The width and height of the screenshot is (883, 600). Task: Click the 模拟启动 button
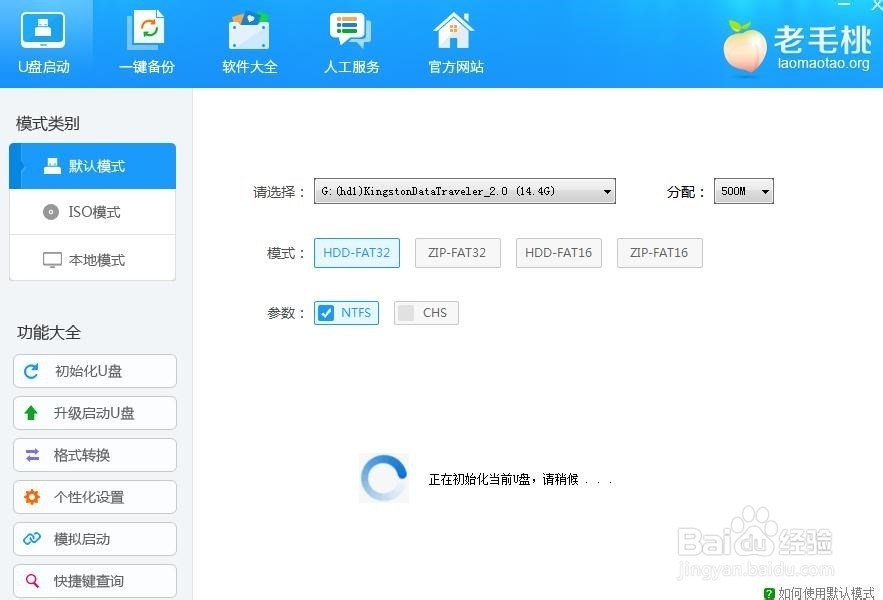(95, 539)
